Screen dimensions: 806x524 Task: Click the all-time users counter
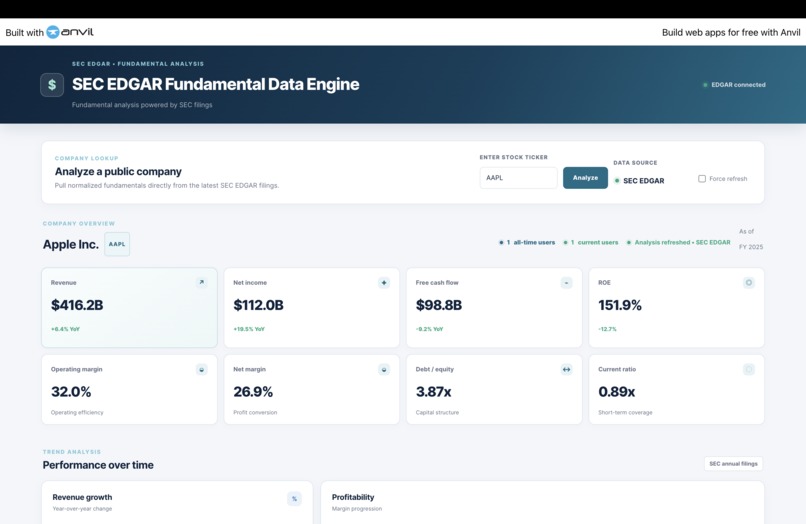(527, 242)
